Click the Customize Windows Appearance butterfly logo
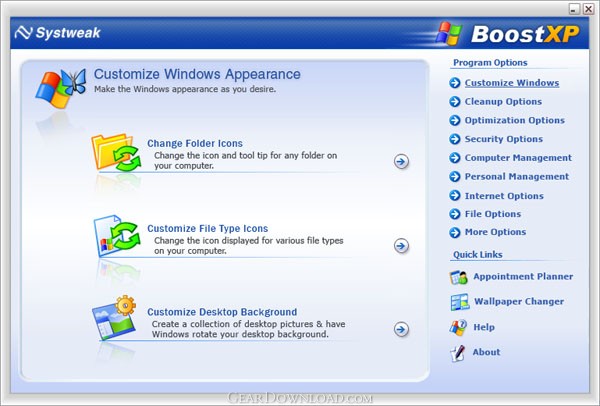600x406 pixels. (x=60, y=89)
